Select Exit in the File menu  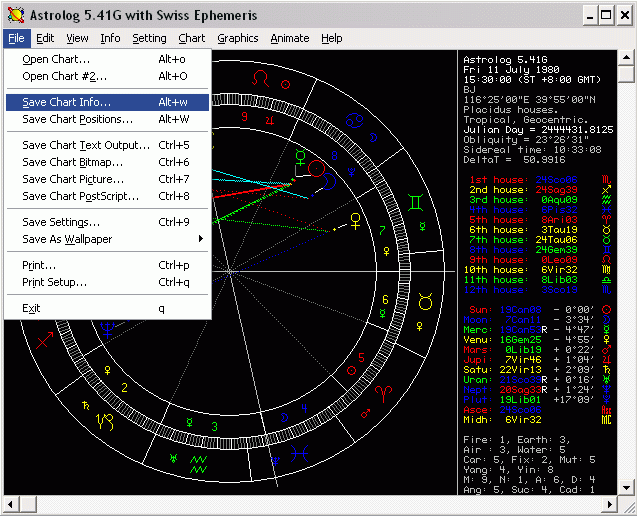click(x=108, y=308)
